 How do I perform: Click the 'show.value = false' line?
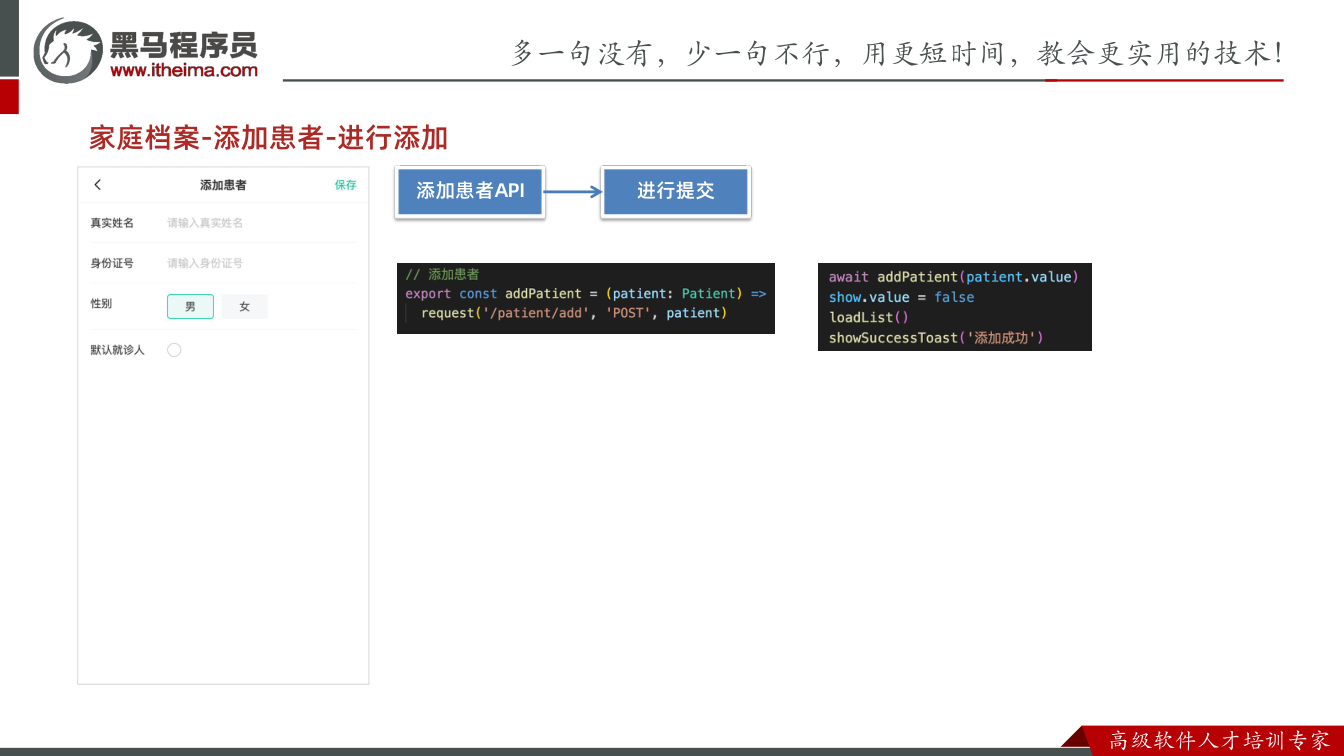901,297
